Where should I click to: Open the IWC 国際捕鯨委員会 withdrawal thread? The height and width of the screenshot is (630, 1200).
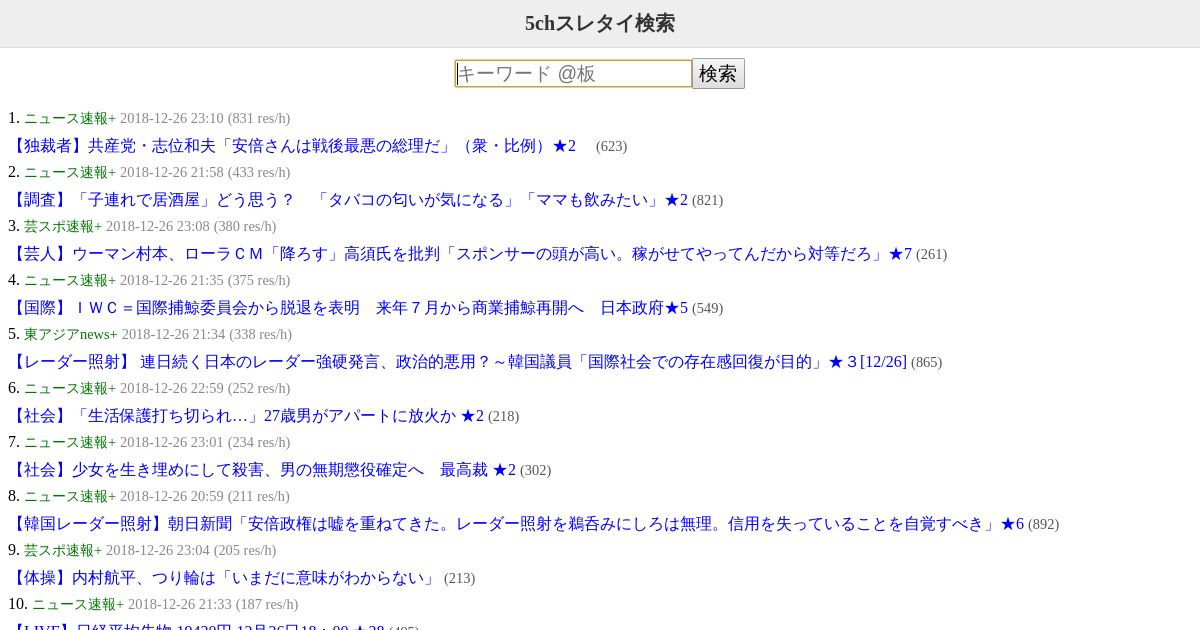point(348,308)
